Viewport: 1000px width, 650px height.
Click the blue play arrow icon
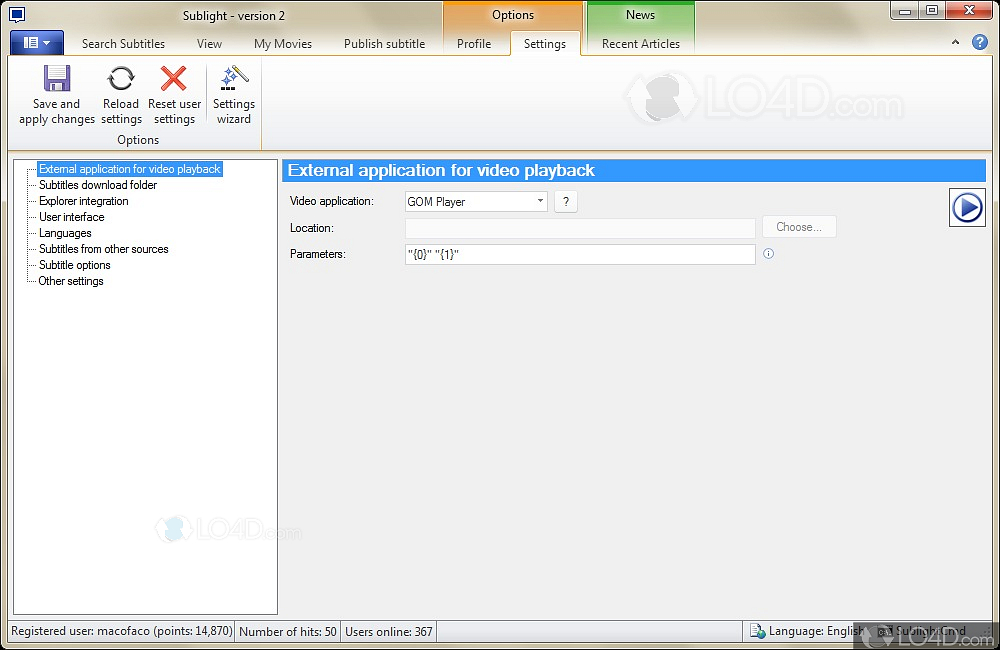967,207
